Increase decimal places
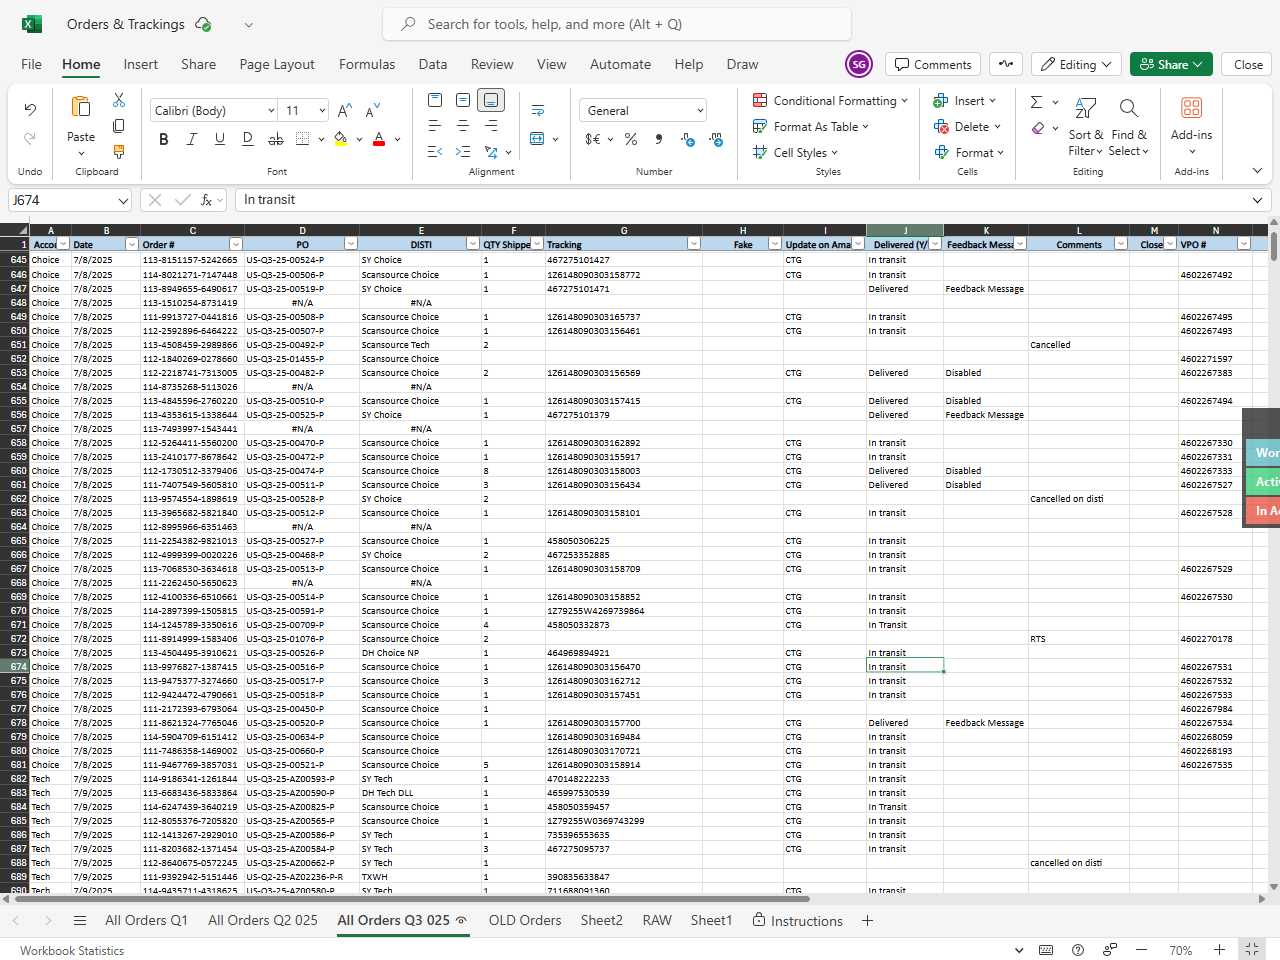This screenshot has width=1280, height=960. [688, 139]
